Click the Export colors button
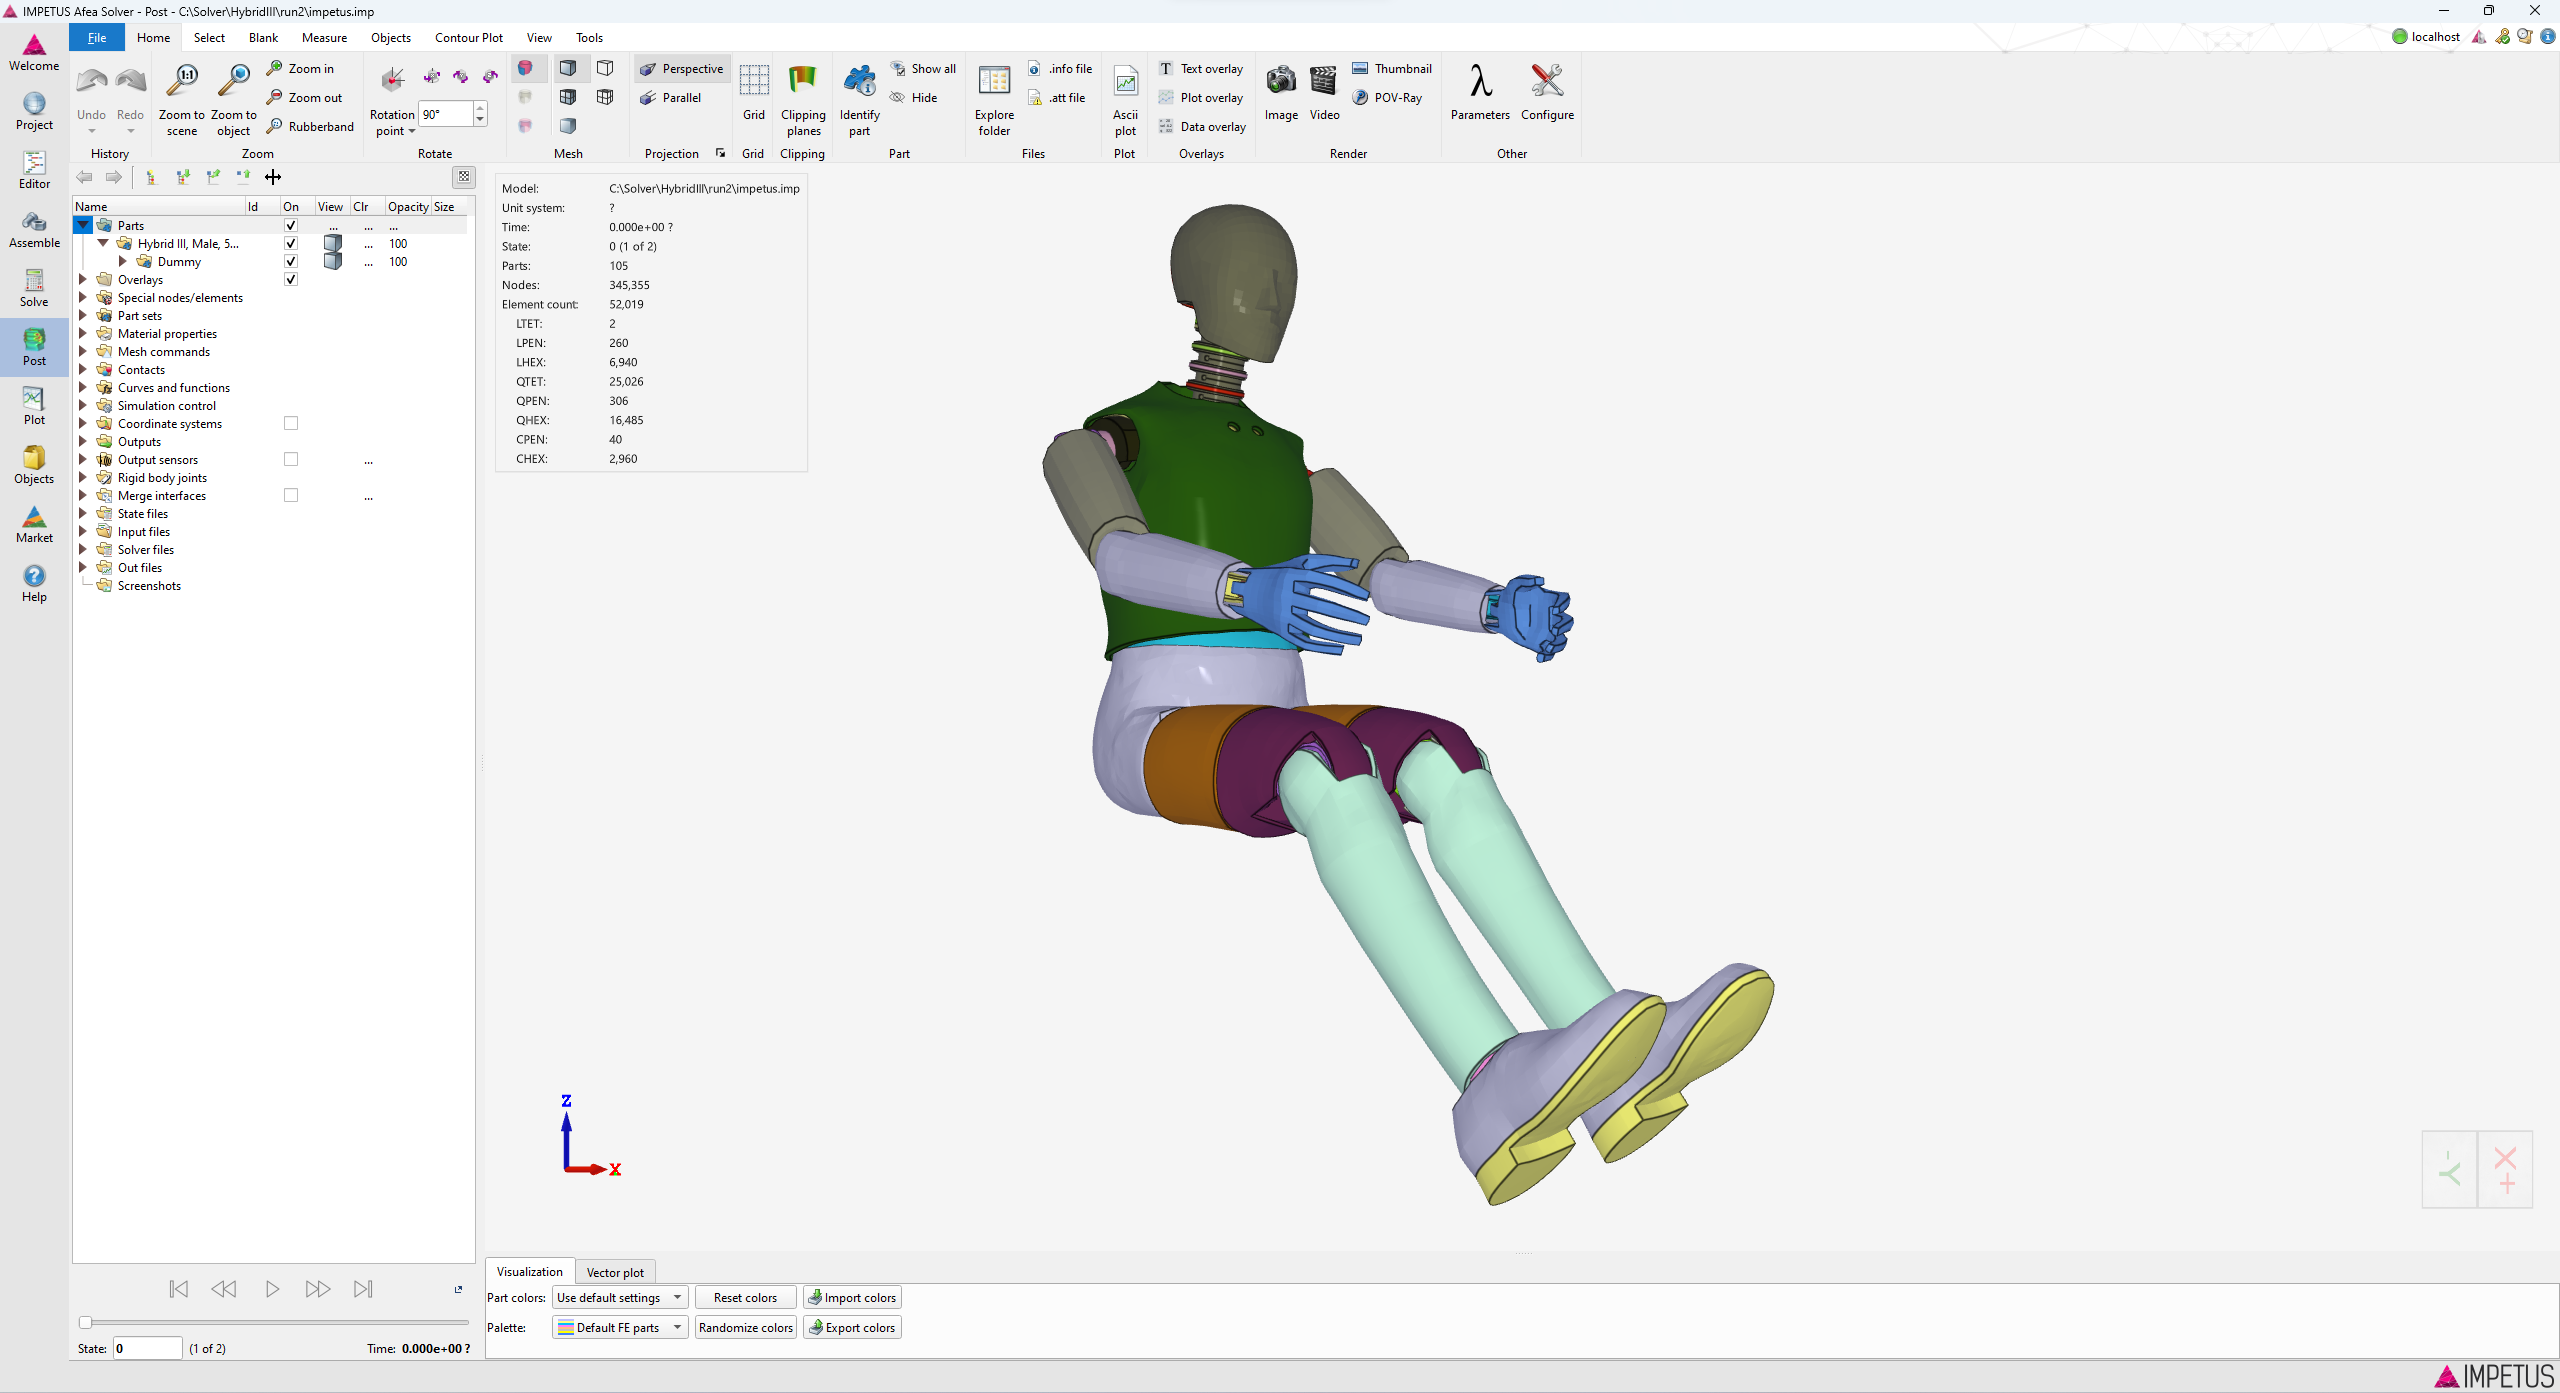The width and height of the screenshot is (2560, 1393). (852, 1327)
